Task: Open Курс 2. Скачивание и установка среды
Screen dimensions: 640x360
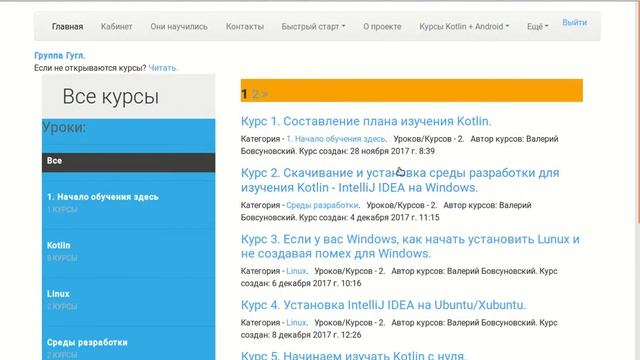Action: 400,180
